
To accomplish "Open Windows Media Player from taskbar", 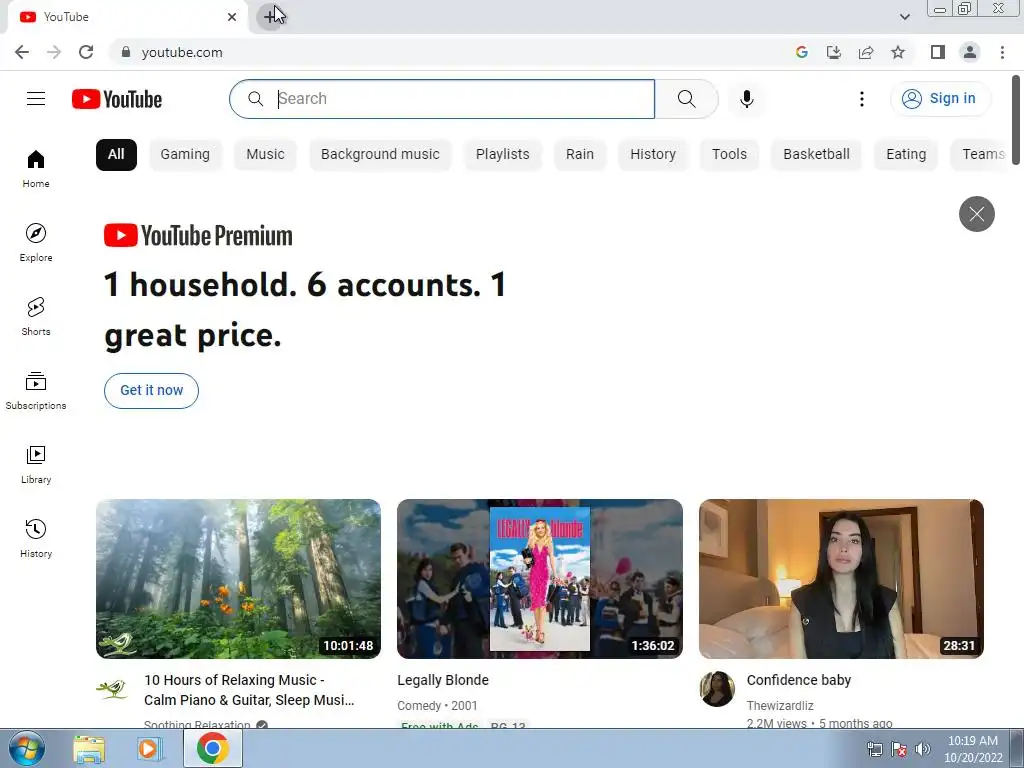I will pyautogui.click(x=150, y=749).
